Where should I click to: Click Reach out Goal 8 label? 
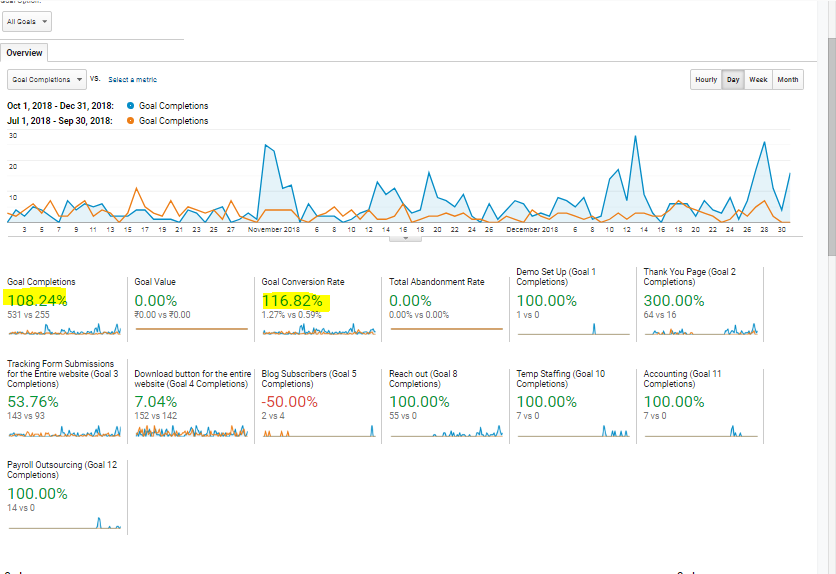(x=423, y=378)
